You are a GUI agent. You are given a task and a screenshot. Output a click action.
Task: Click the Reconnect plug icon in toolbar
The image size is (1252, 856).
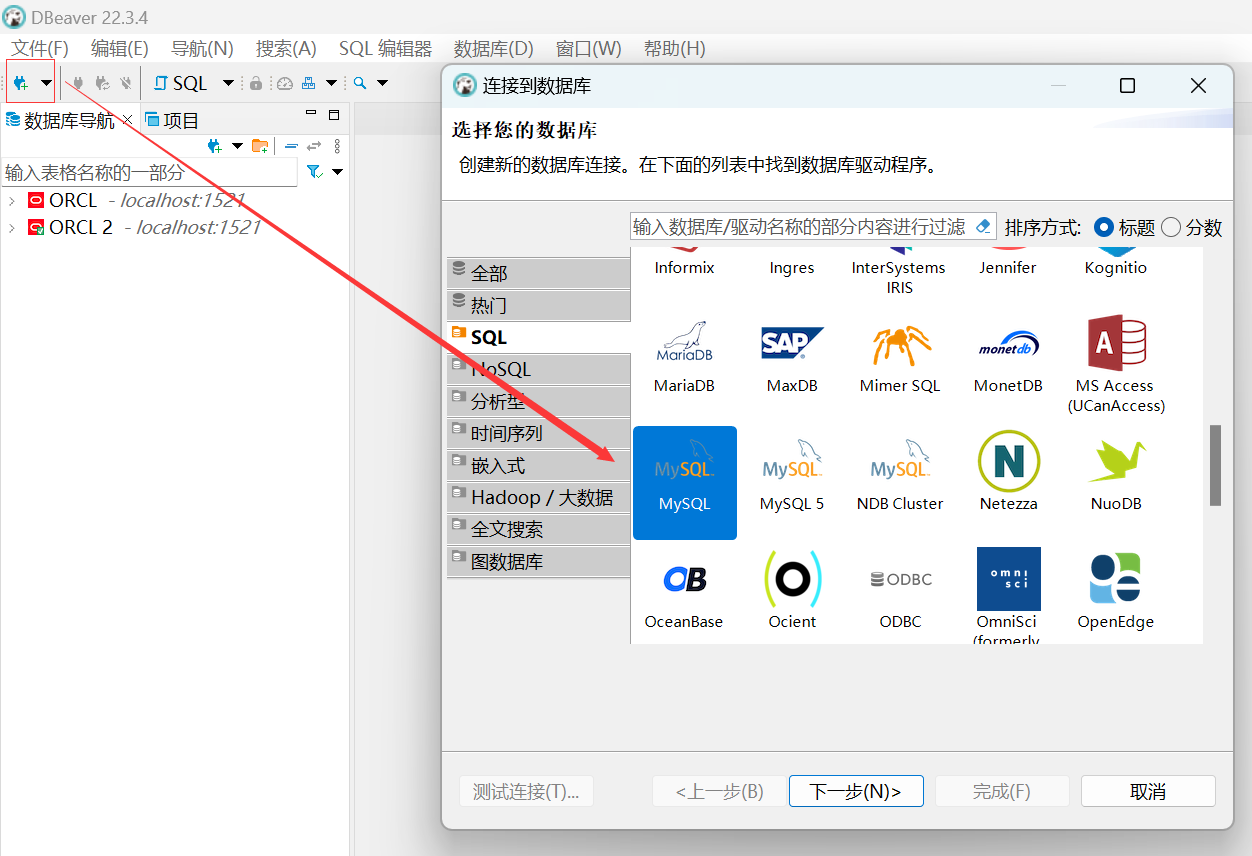(102, 83)
